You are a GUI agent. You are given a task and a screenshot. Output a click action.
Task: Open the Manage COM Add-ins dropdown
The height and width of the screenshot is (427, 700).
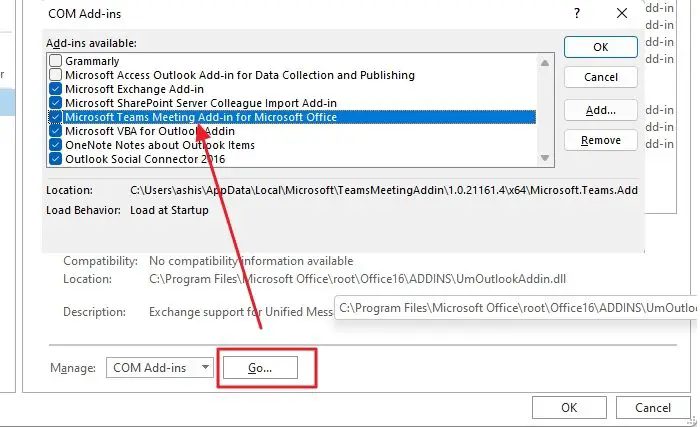[x=160, y=368]
